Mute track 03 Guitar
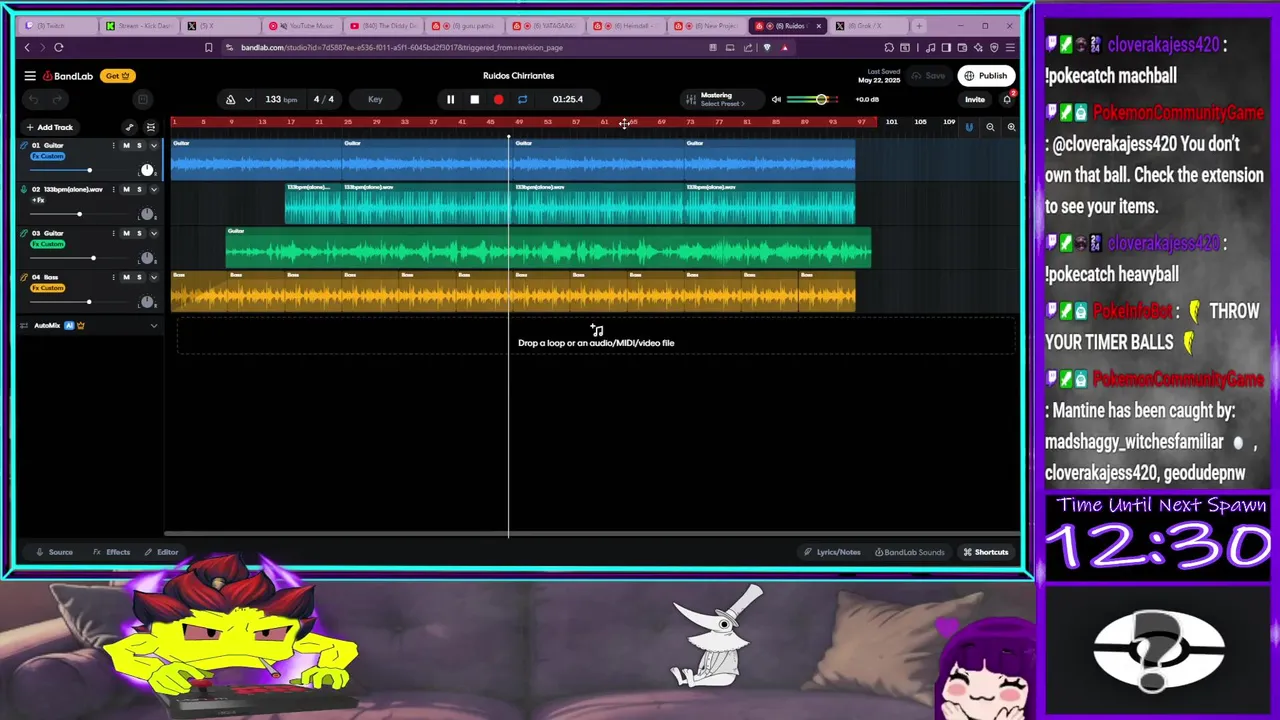The image size is (1280, 720). pyautogui.click(x=126, y=233)
